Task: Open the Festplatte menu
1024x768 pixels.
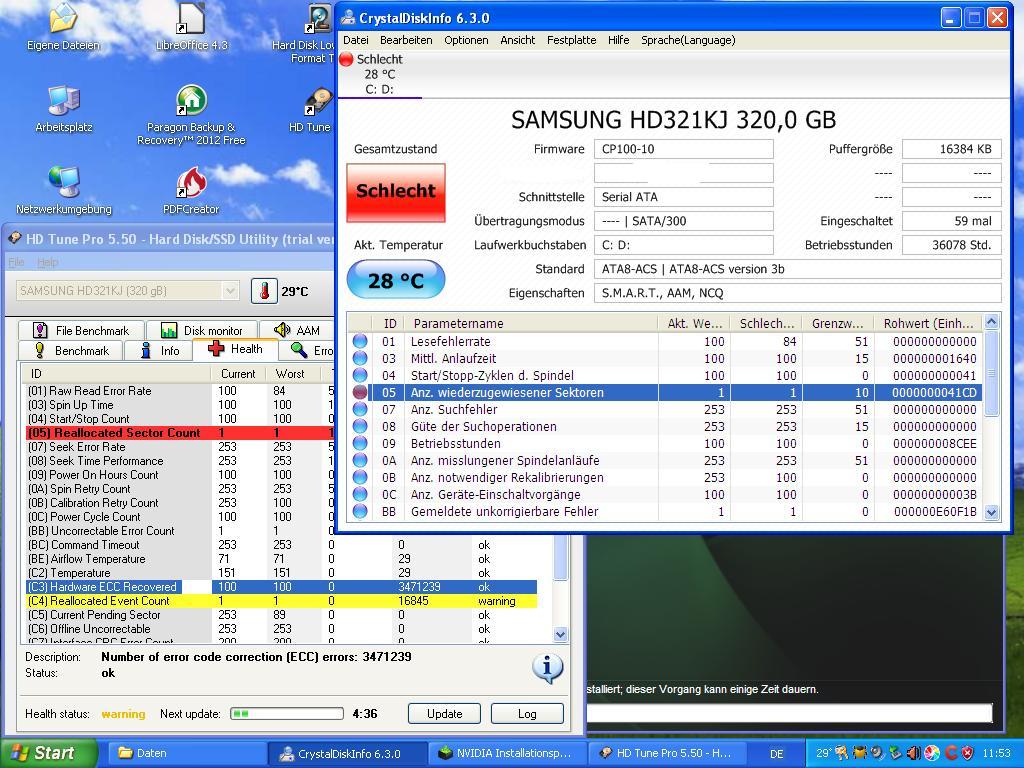Action: (571, 40)
